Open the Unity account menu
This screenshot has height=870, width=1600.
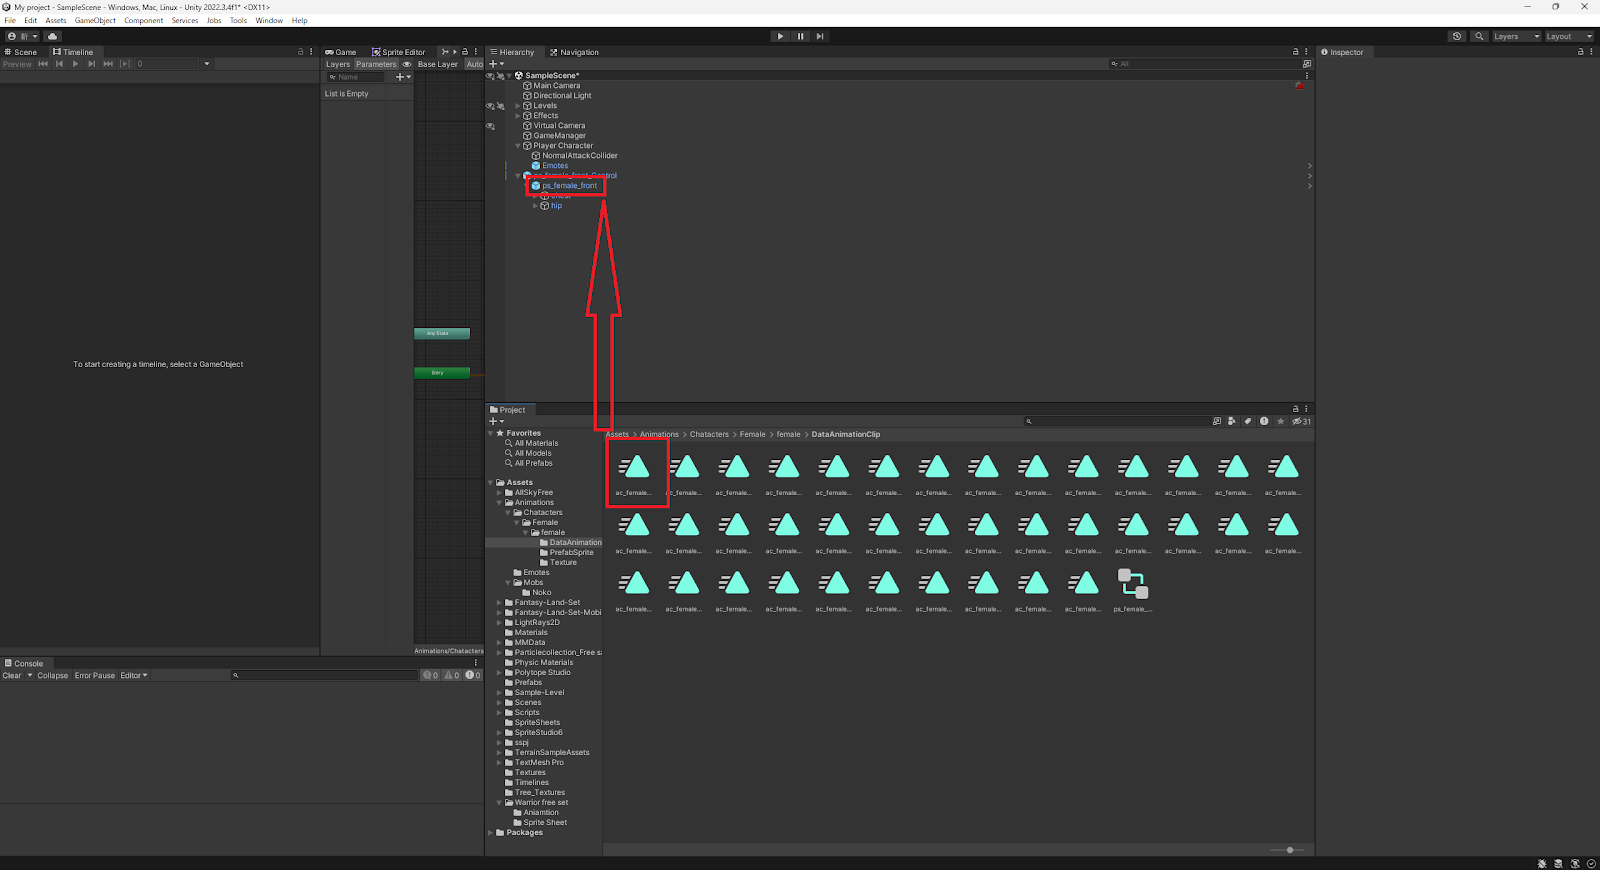click(x=22, y=36)
